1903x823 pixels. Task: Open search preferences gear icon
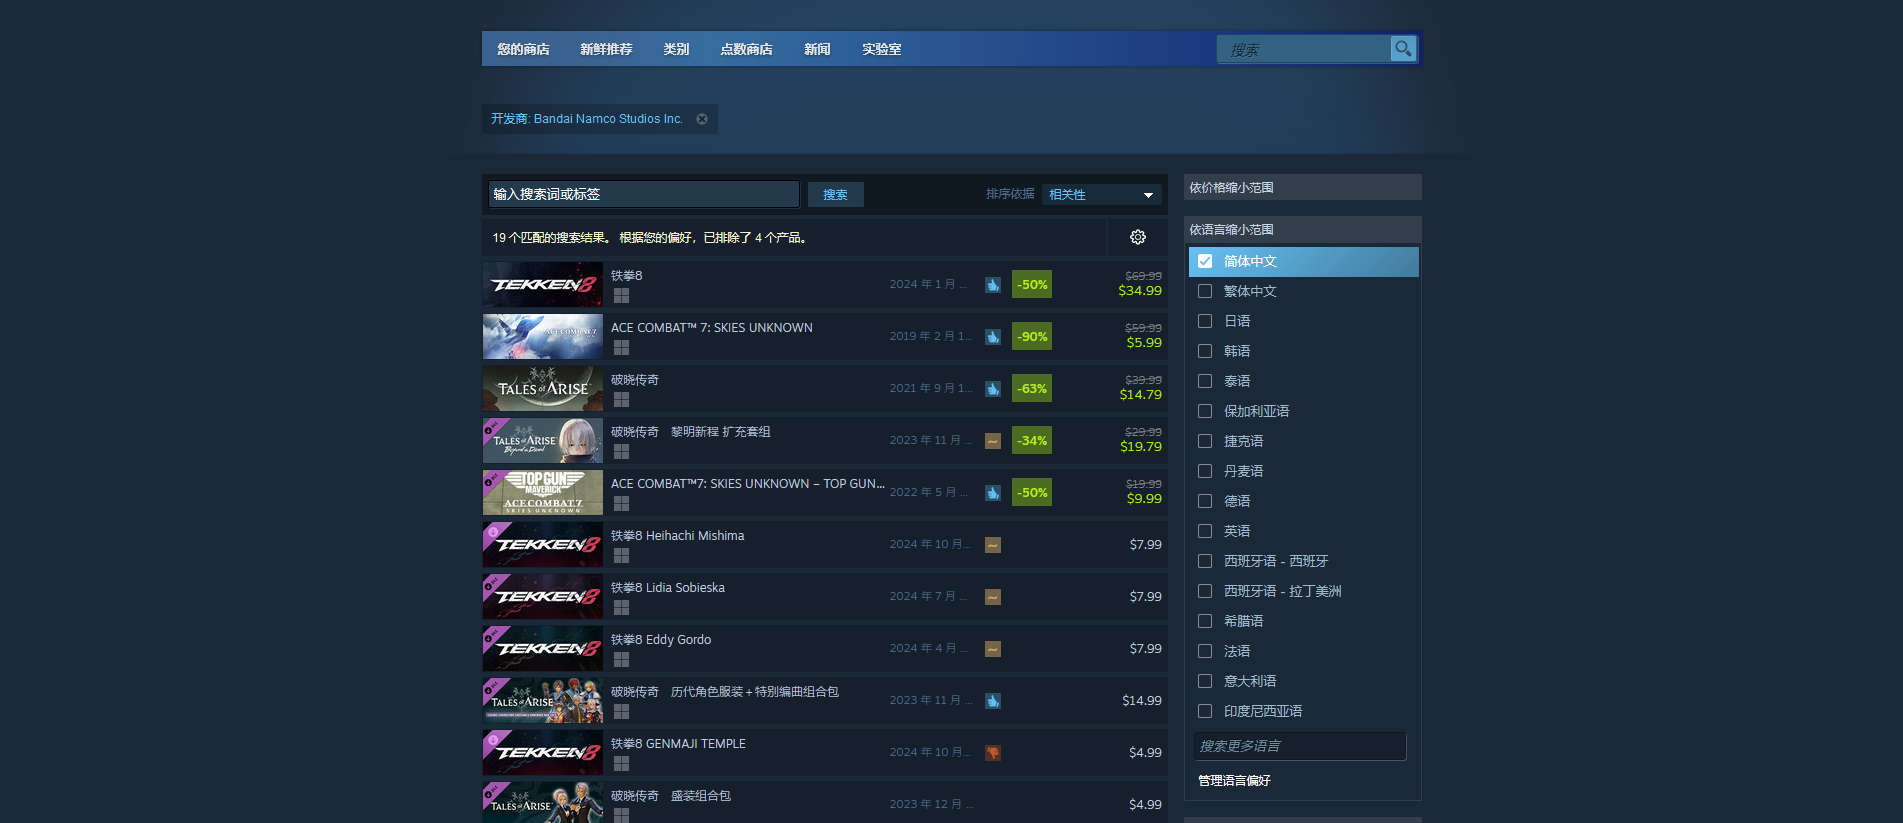pos(1138,237)
